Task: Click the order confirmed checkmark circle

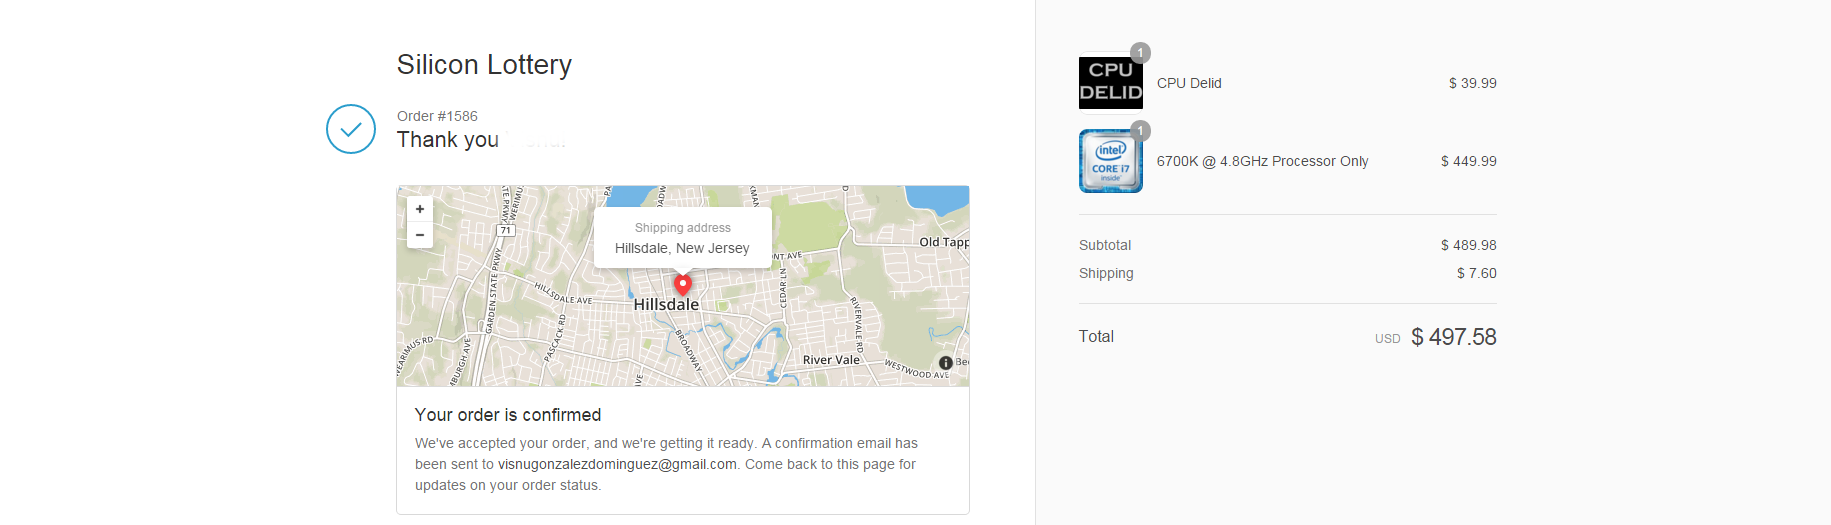Action: [351, 129]
